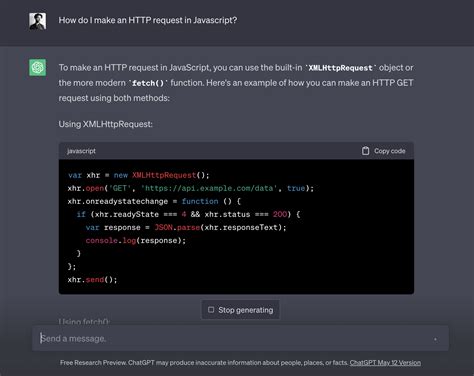The width and height of the screenshot is (474, 376).
Task: Click the Free Research Preview disclaimer text
Action: (x=204, y=363)
